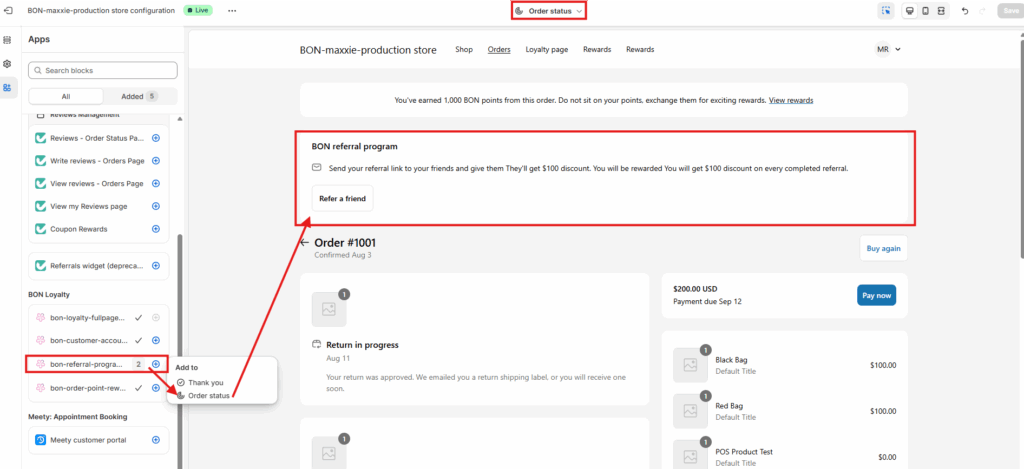Click the $200.00 USD amount text
This screenshot has width=1024, height=469.
[697, 289]
